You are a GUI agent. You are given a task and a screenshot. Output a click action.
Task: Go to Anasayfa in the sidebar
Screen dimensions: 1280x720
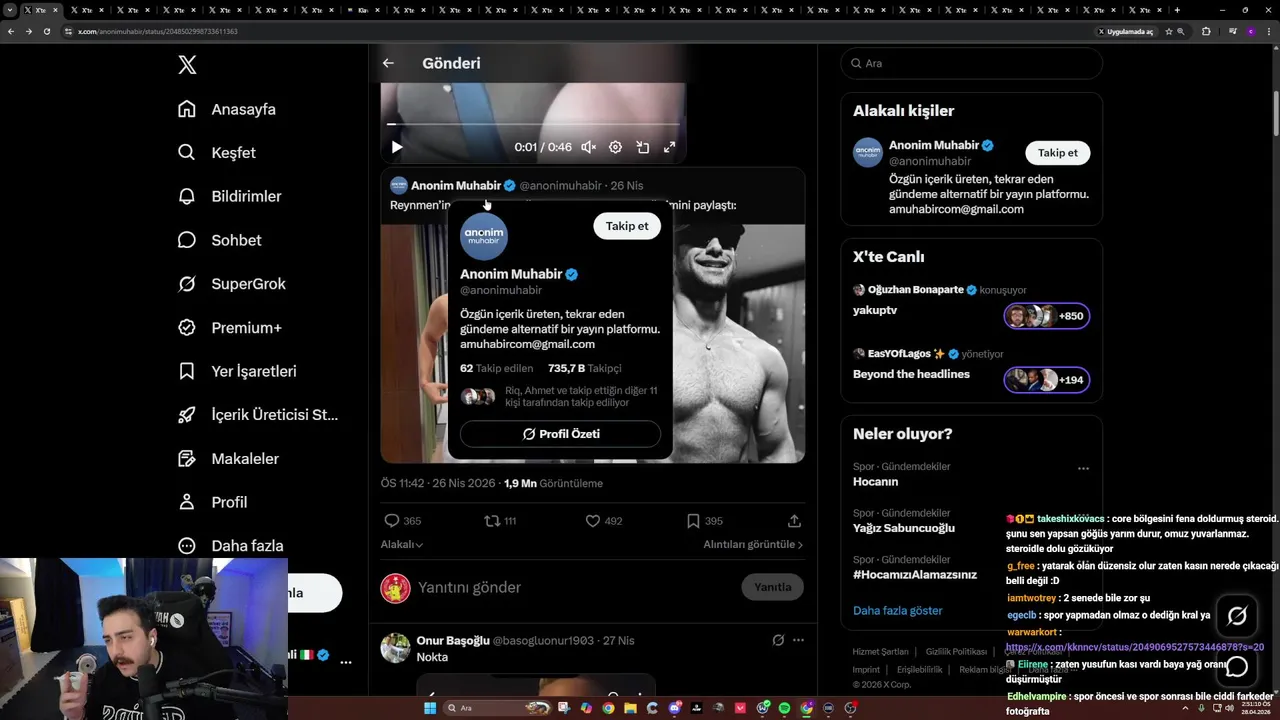tap(226, 109)
